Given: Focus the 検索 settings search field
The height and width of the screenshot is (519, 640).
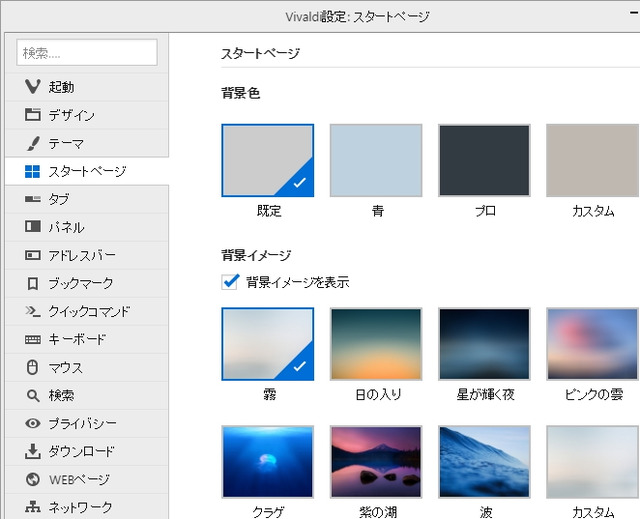Looking at the screenshot, I should pyautogui.click(x=87, y=52).
